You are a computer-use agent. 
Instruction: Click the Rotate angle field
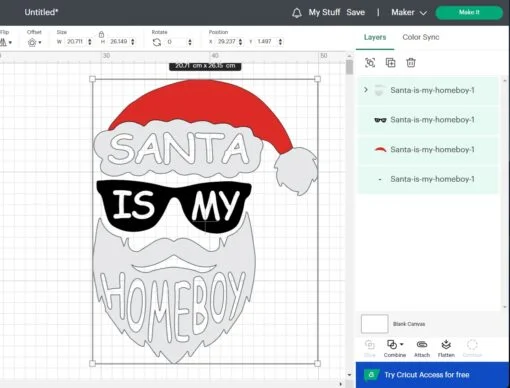pos(176,42)
